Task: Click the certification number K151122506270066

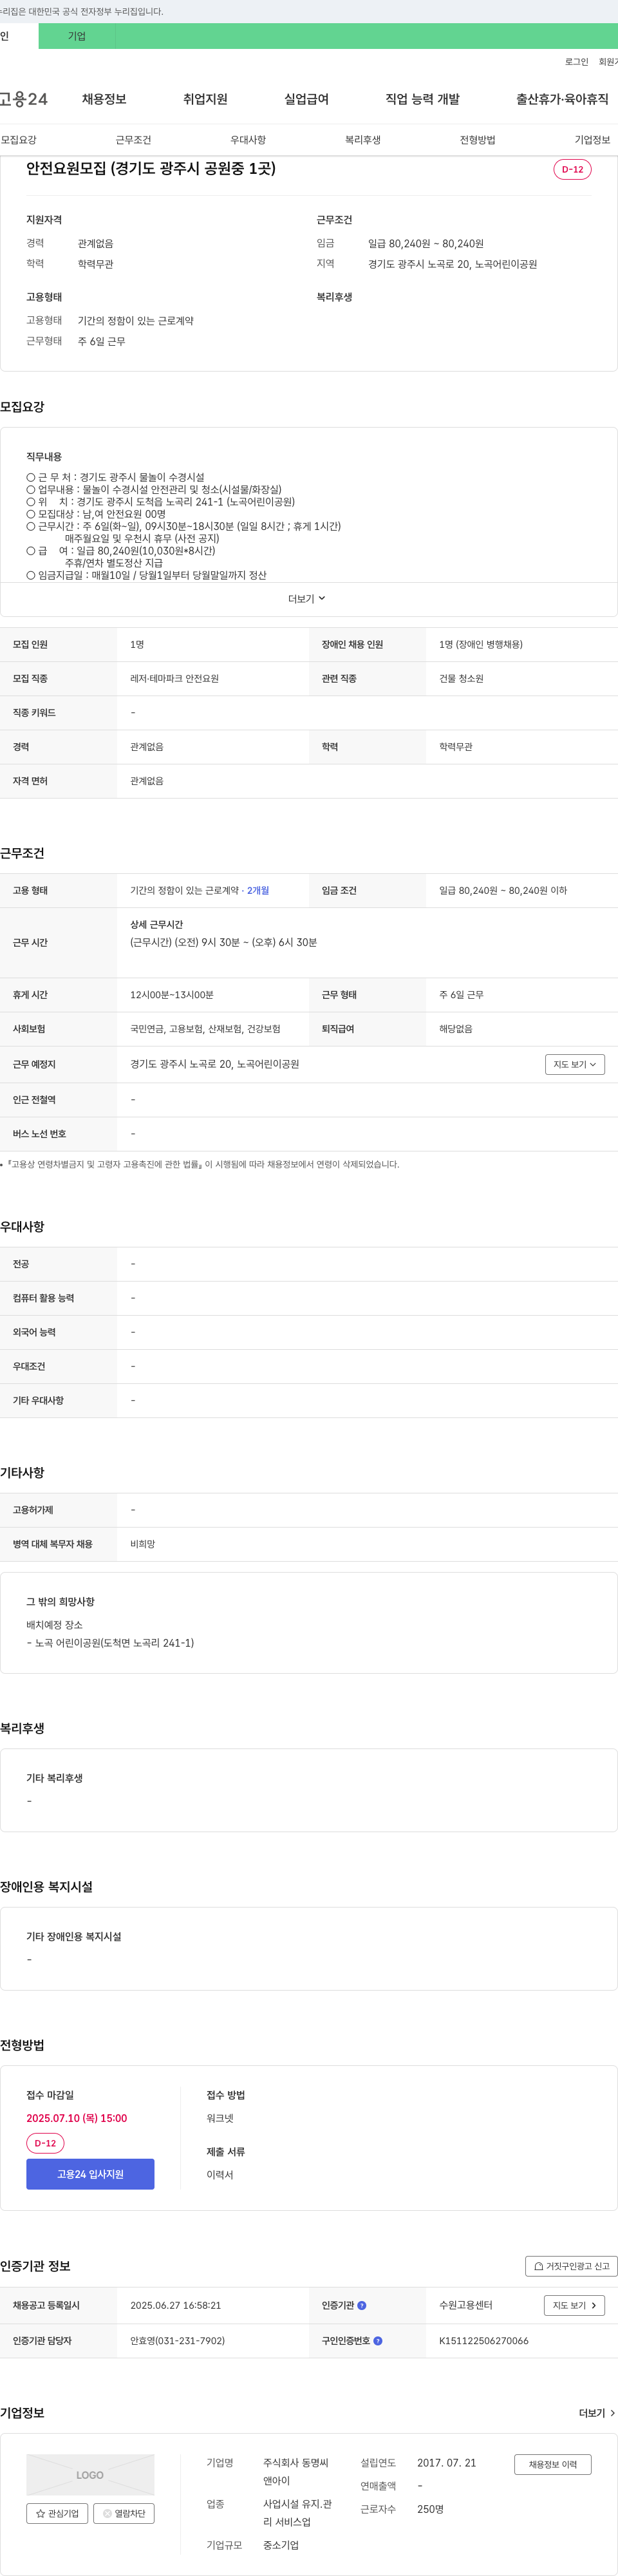Action: tap(484, 2341)
